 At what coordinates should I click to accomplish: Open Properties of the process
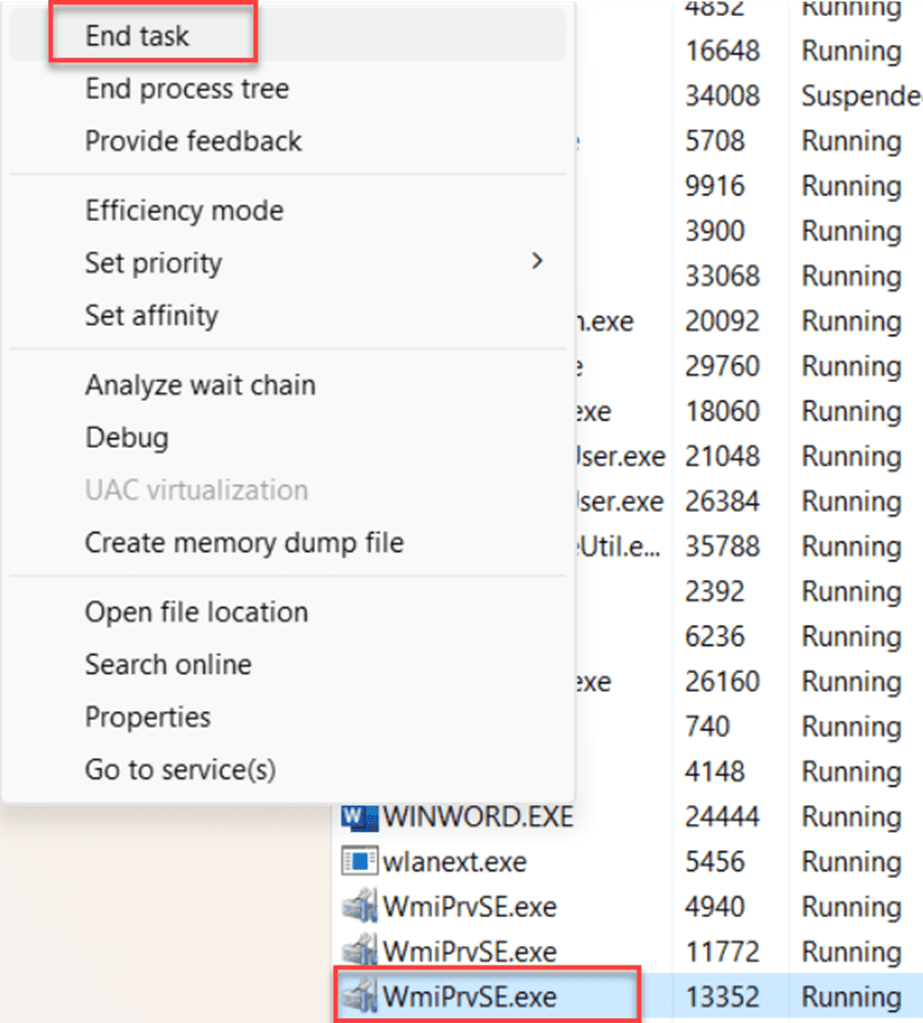[x=147, y=716]
